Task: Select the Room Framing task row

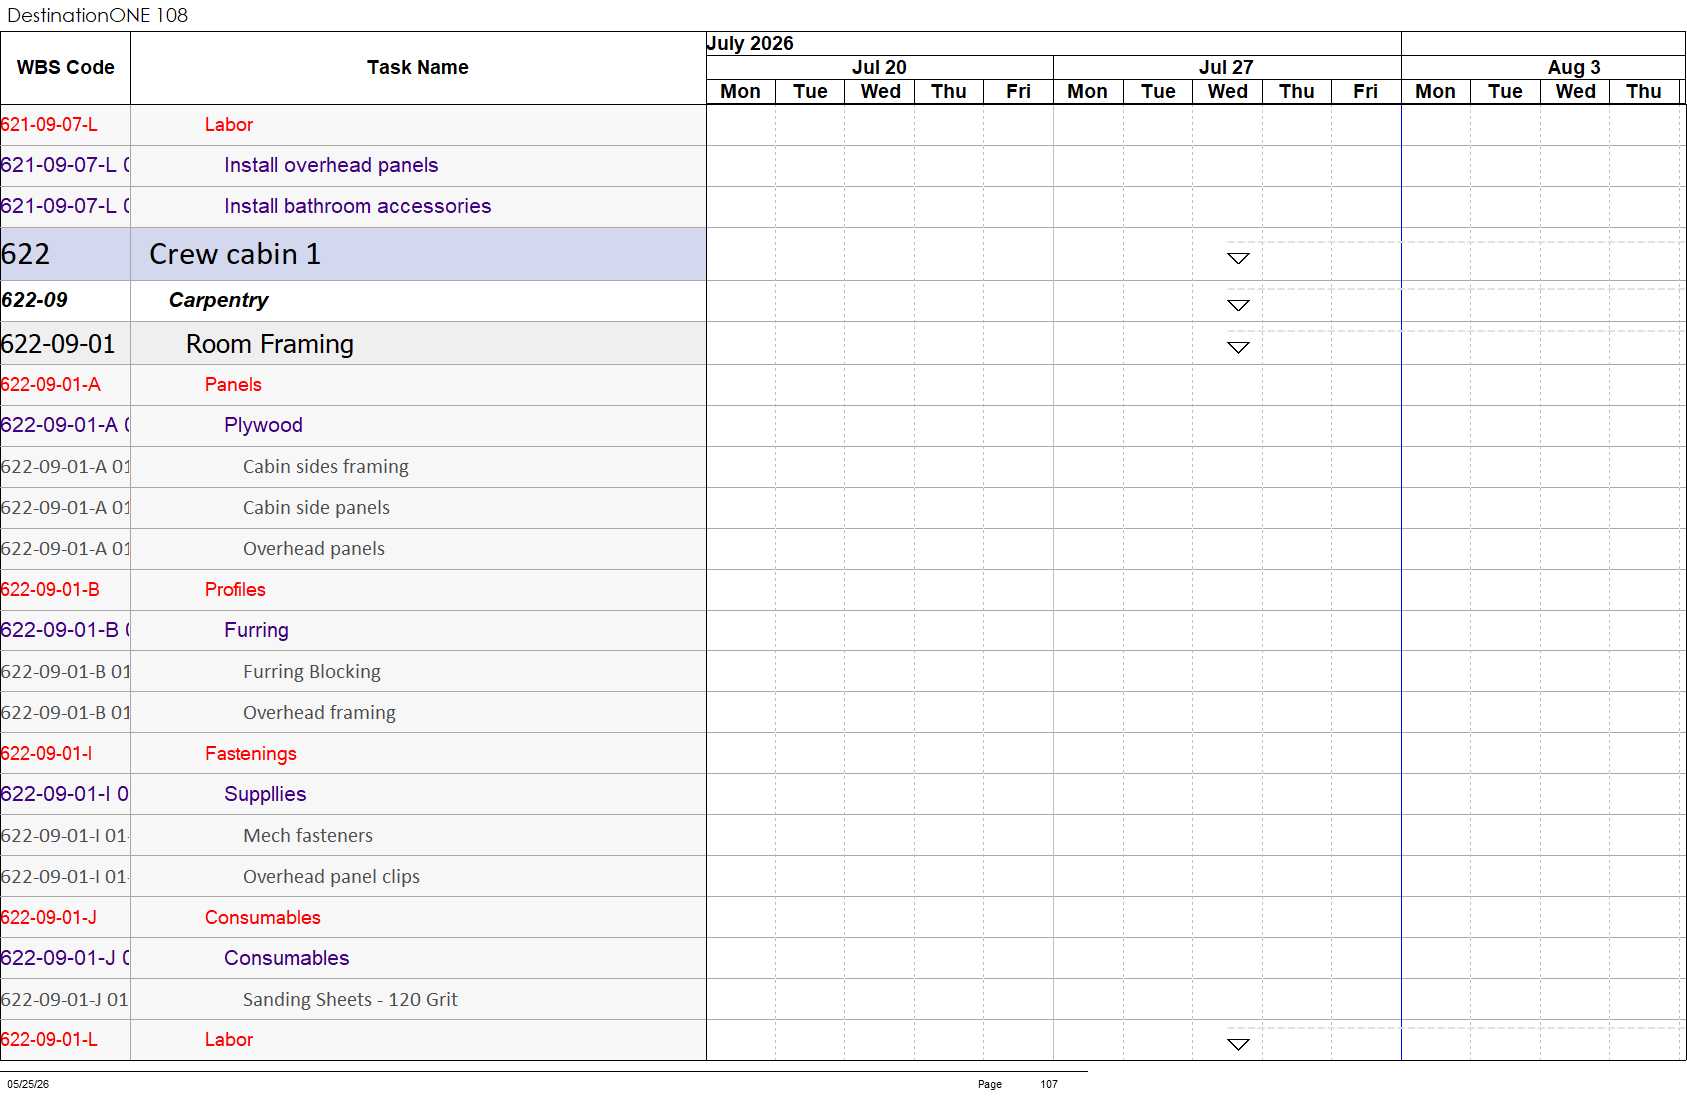Action: pos(353,344)
